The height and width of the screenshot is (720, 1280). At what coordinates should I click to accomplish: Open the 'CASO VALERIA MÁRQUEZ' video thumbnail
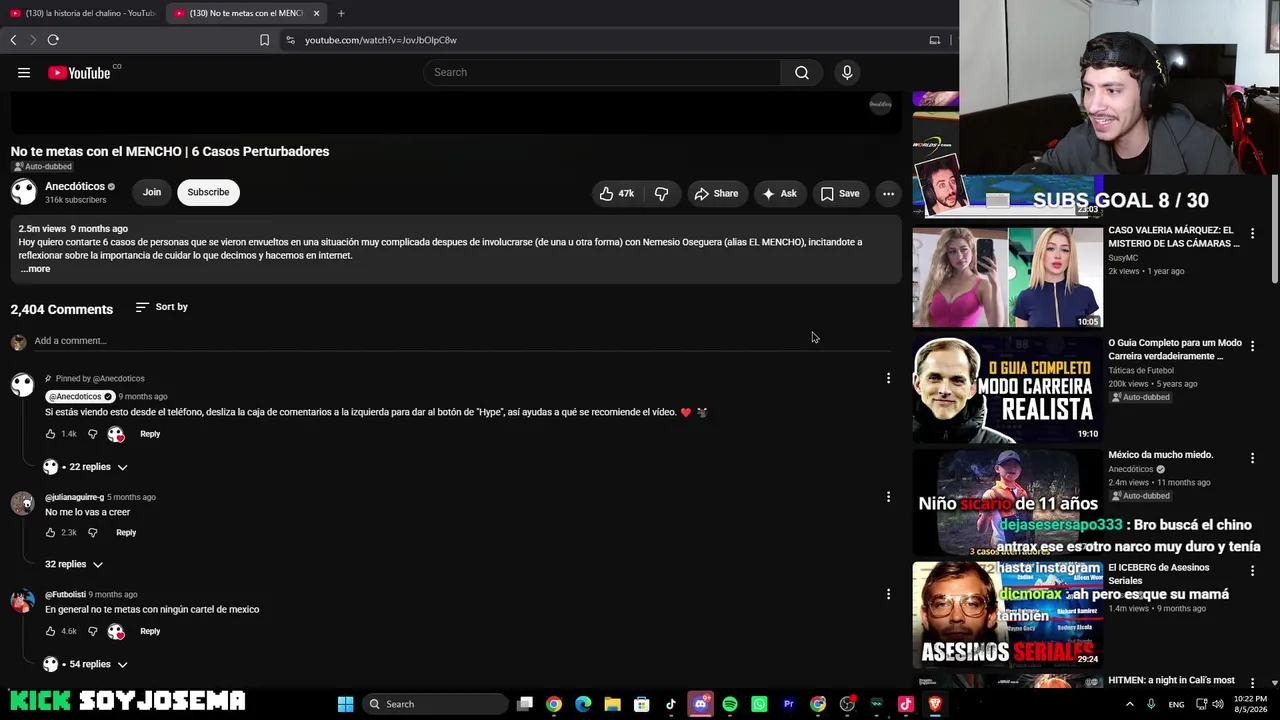click(1007, 277)
